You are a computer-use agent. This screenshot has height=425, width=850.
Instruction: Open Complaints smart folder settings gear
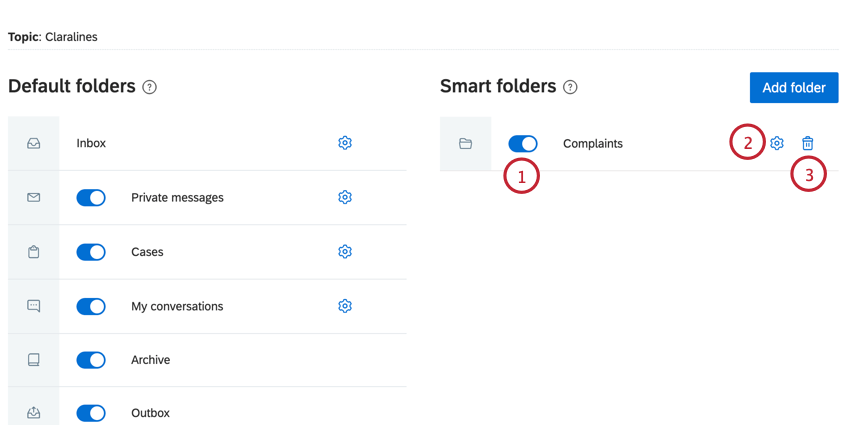coord(777,143)
